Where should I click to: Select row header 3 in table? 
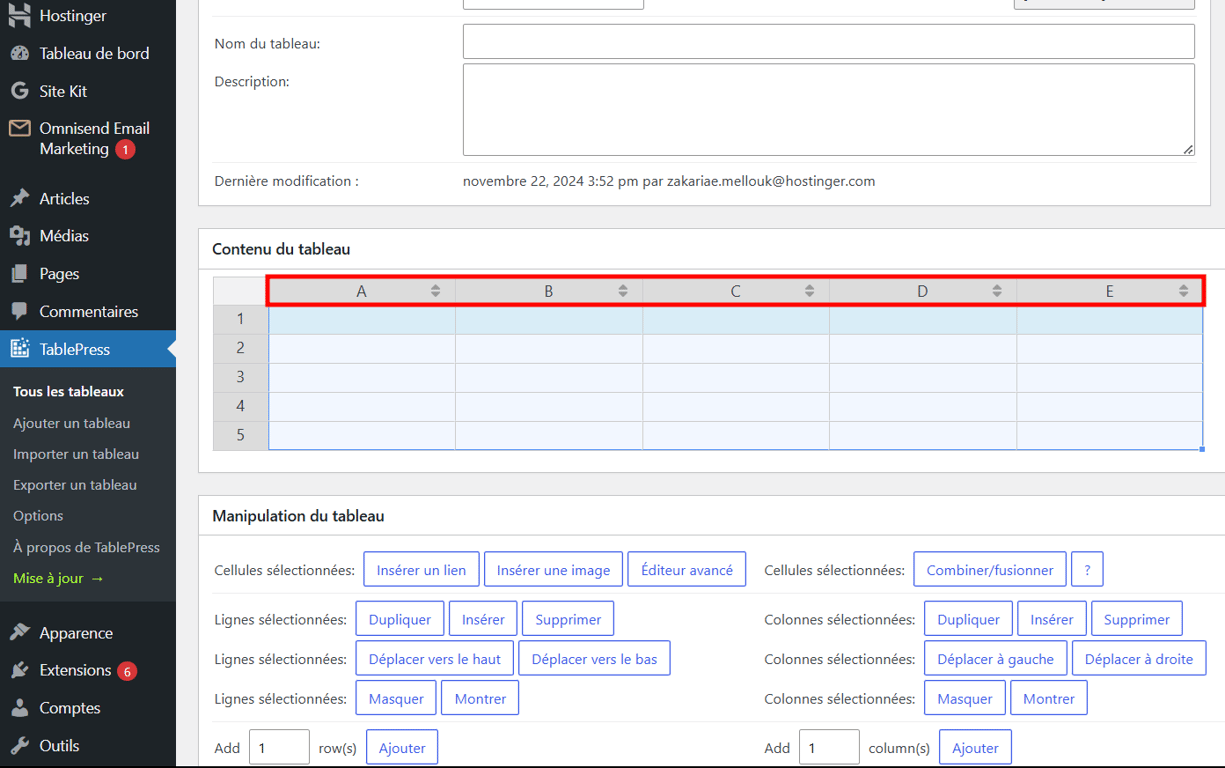click(x=241, y=377)
